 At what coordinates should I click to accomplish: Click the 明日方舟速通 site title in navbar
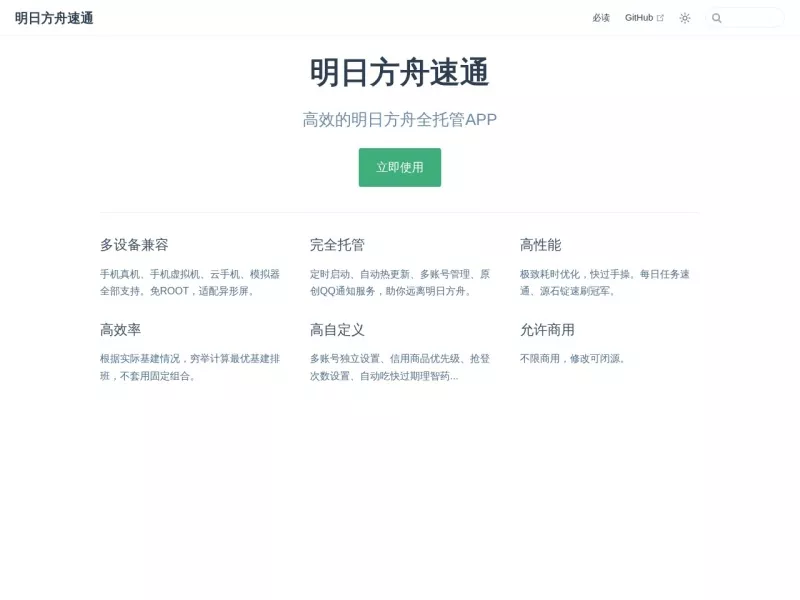pos(54,18)
